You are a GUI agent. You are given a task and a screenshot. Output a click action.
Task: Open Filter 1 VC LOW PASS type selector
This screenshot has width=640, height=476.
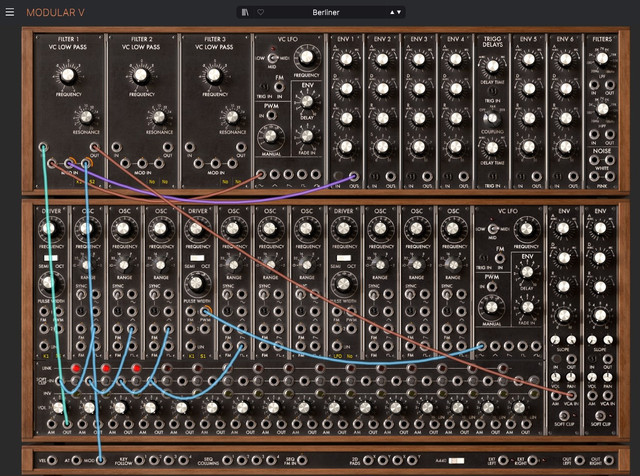click(x=68, y=47)
